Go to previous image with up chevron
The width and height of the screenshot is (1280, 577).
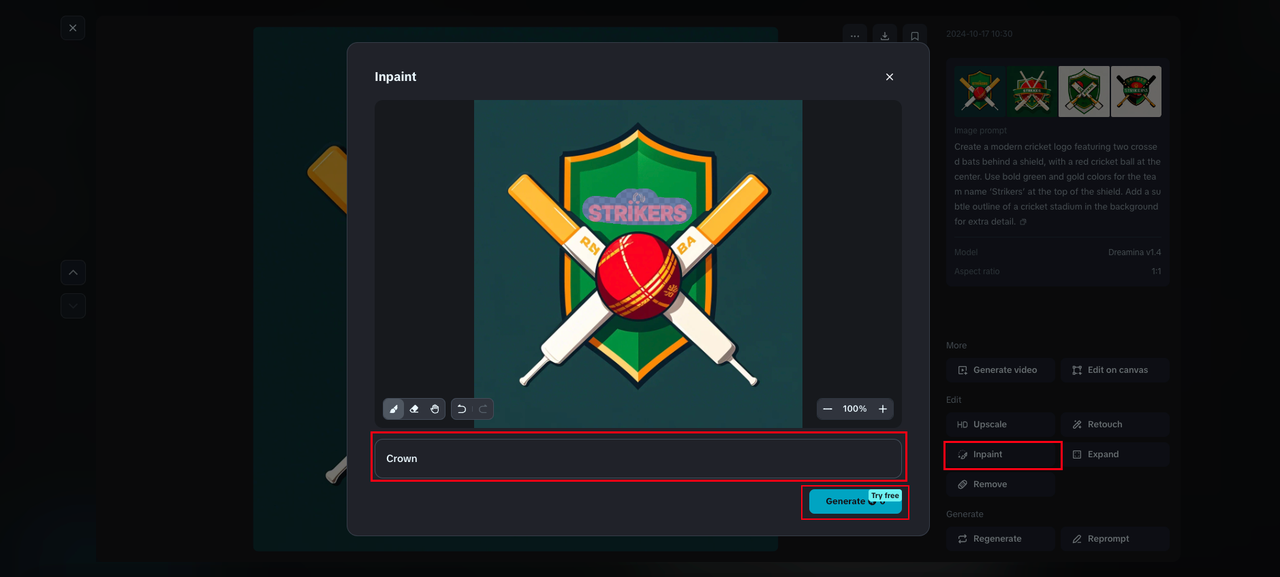click(x=72, y=272)
